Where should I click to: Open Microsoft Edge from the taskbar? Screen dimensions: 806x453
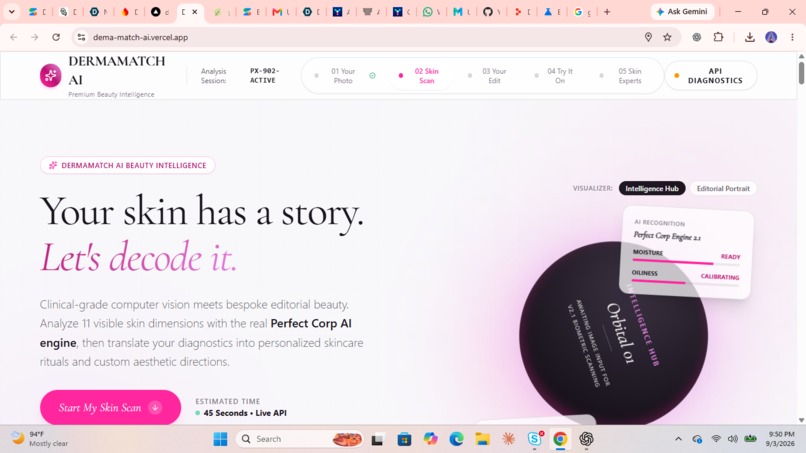pos(456,439)
